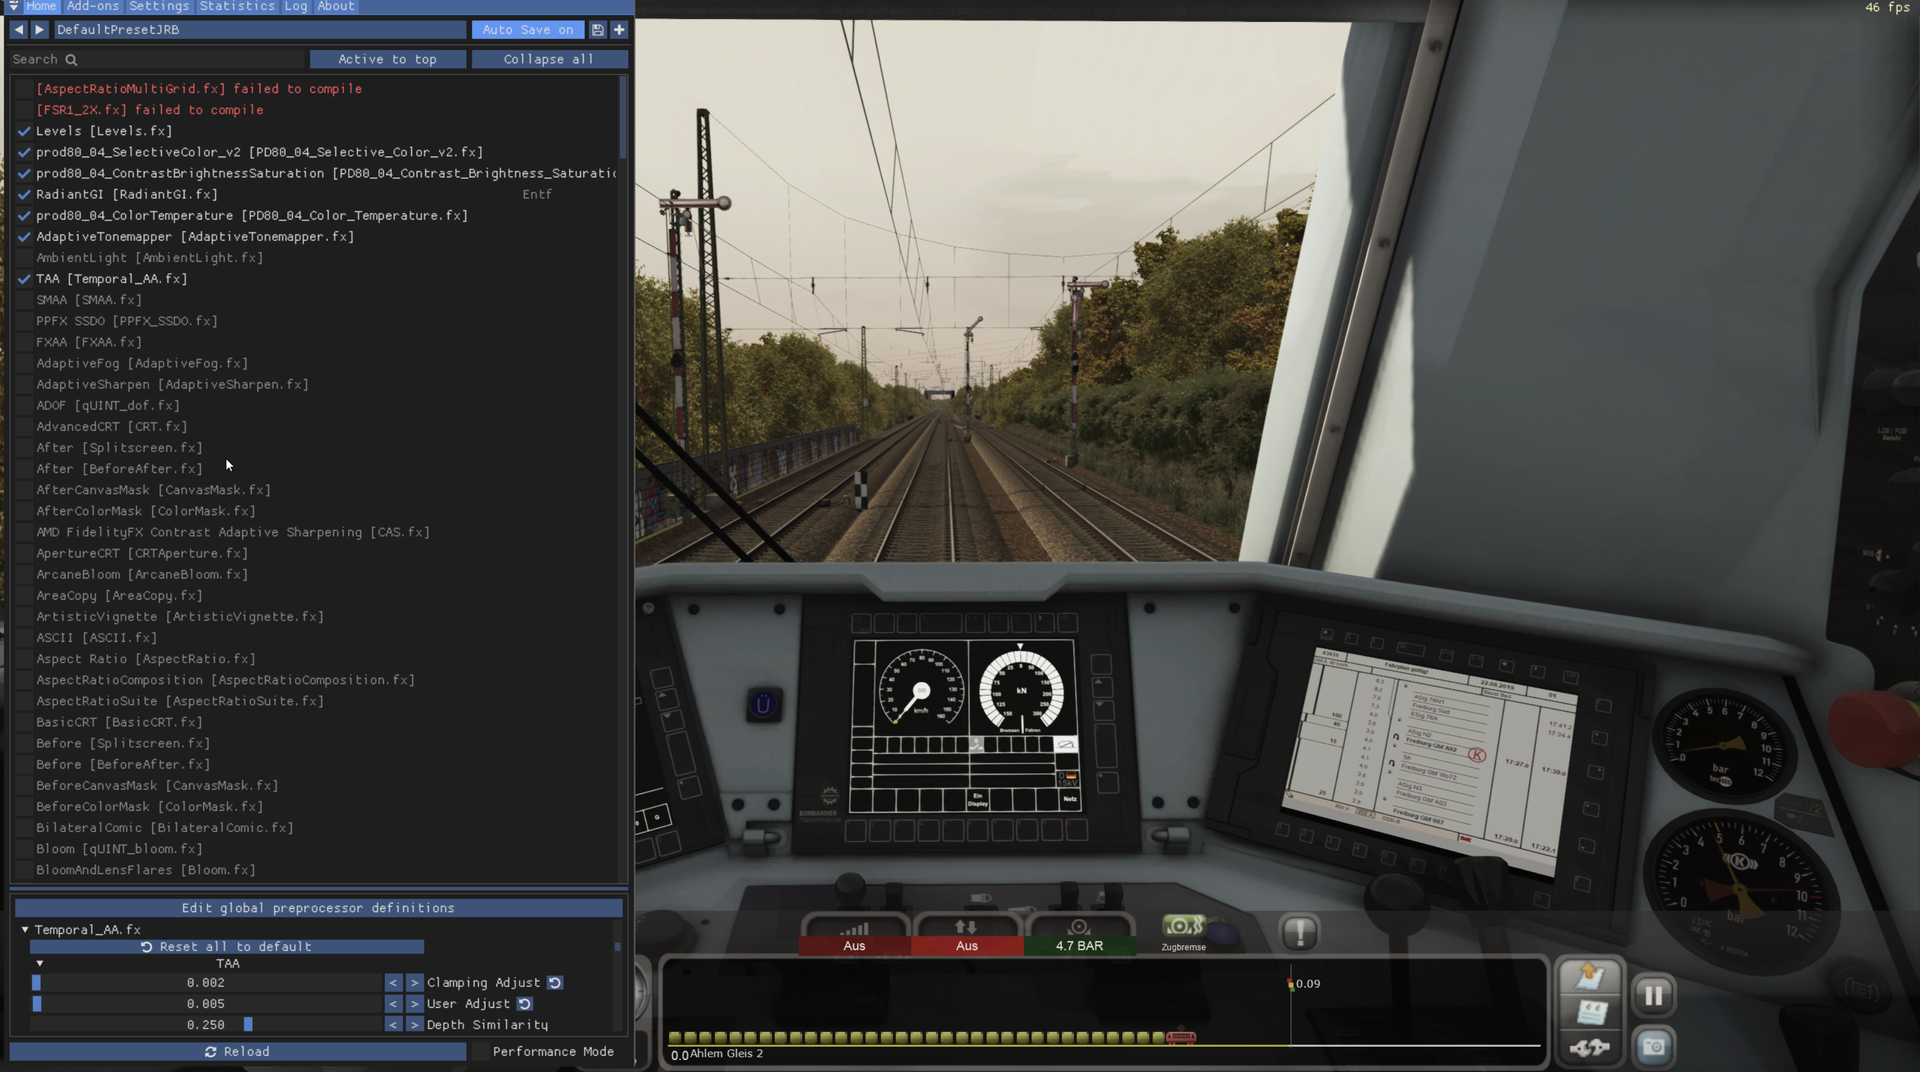Click the Depth Similarity slider
This screenshot has height=1072, width=1920.
point(206,1025)
